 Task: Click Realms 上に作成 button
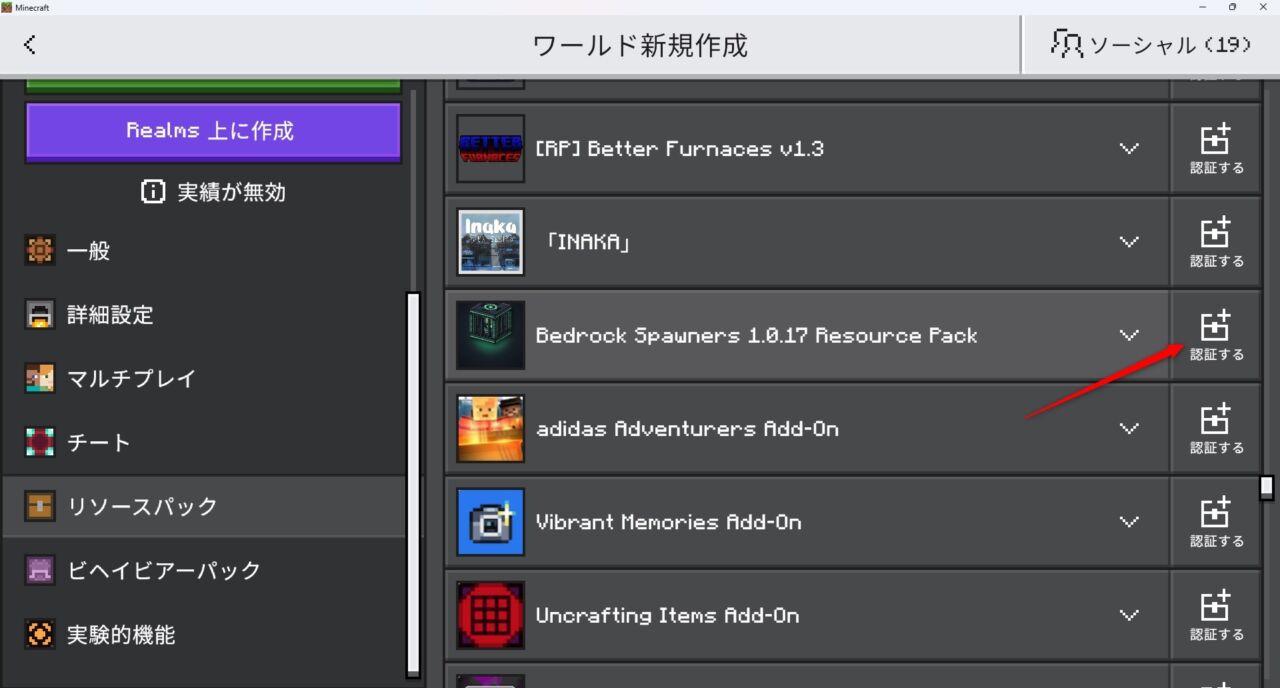pos(213,131)
